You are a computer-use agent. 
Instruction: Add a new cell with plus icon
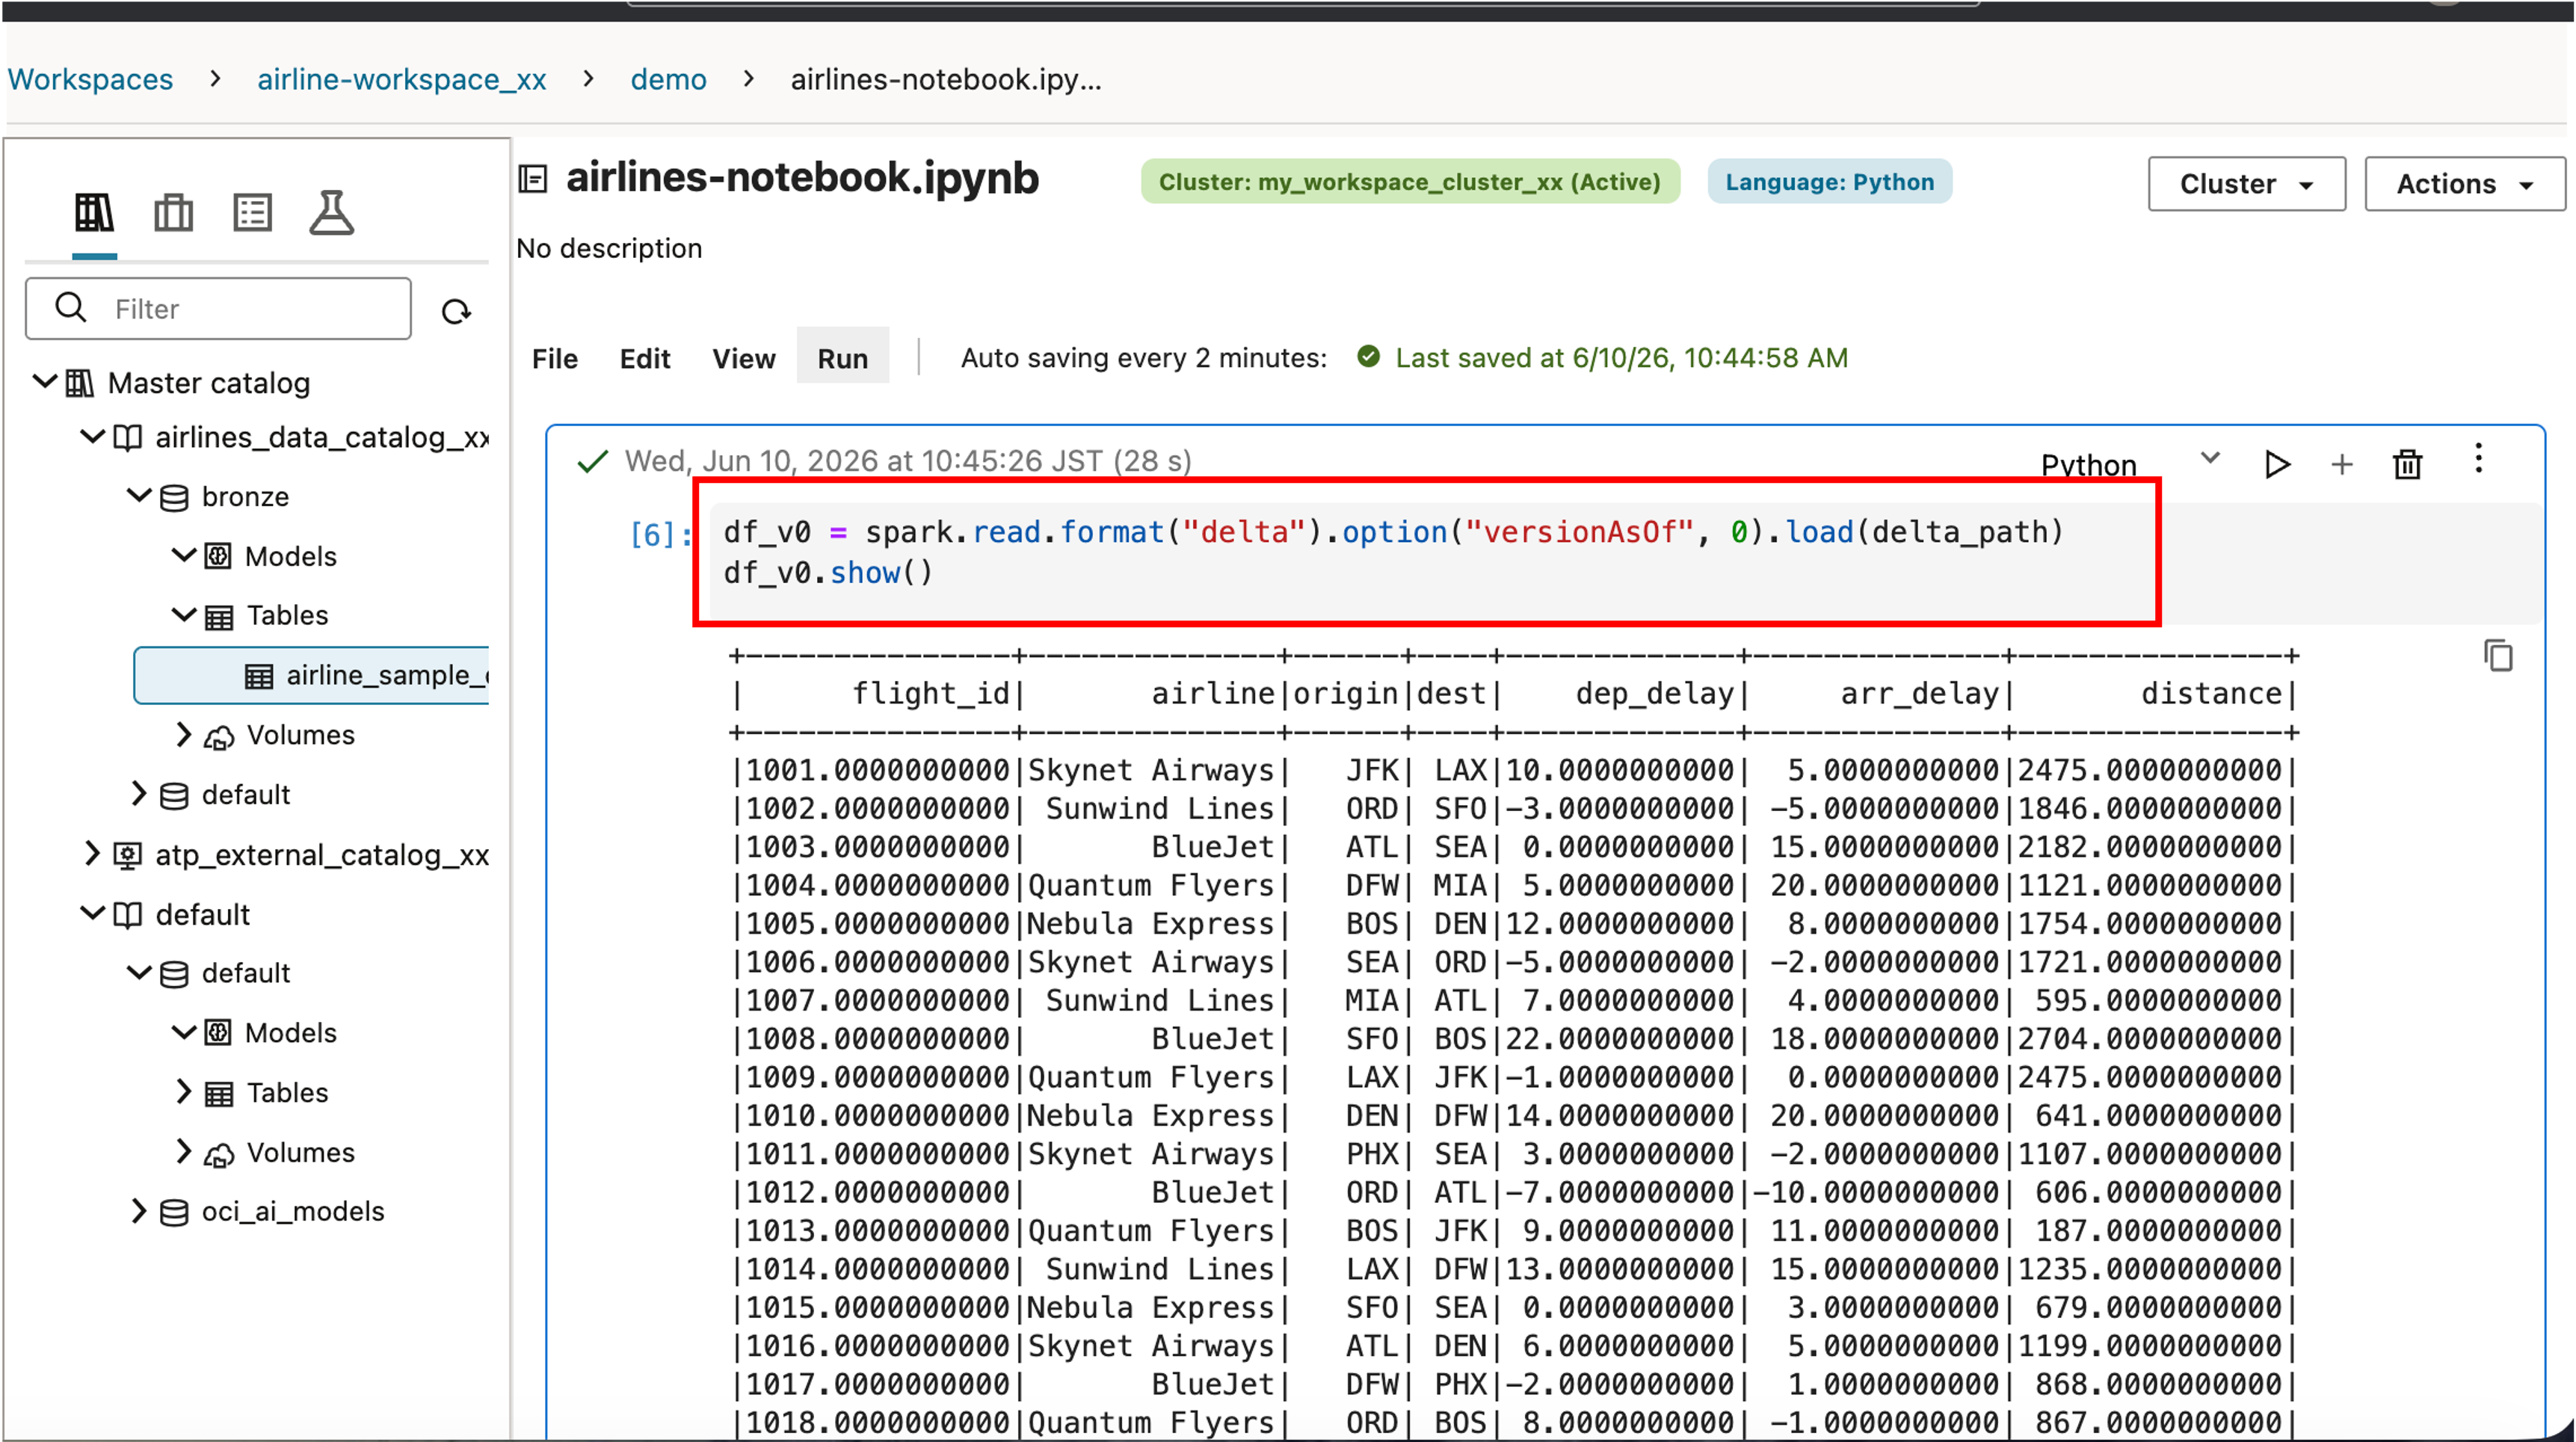pyautogui.click(x=2342, y=464)
